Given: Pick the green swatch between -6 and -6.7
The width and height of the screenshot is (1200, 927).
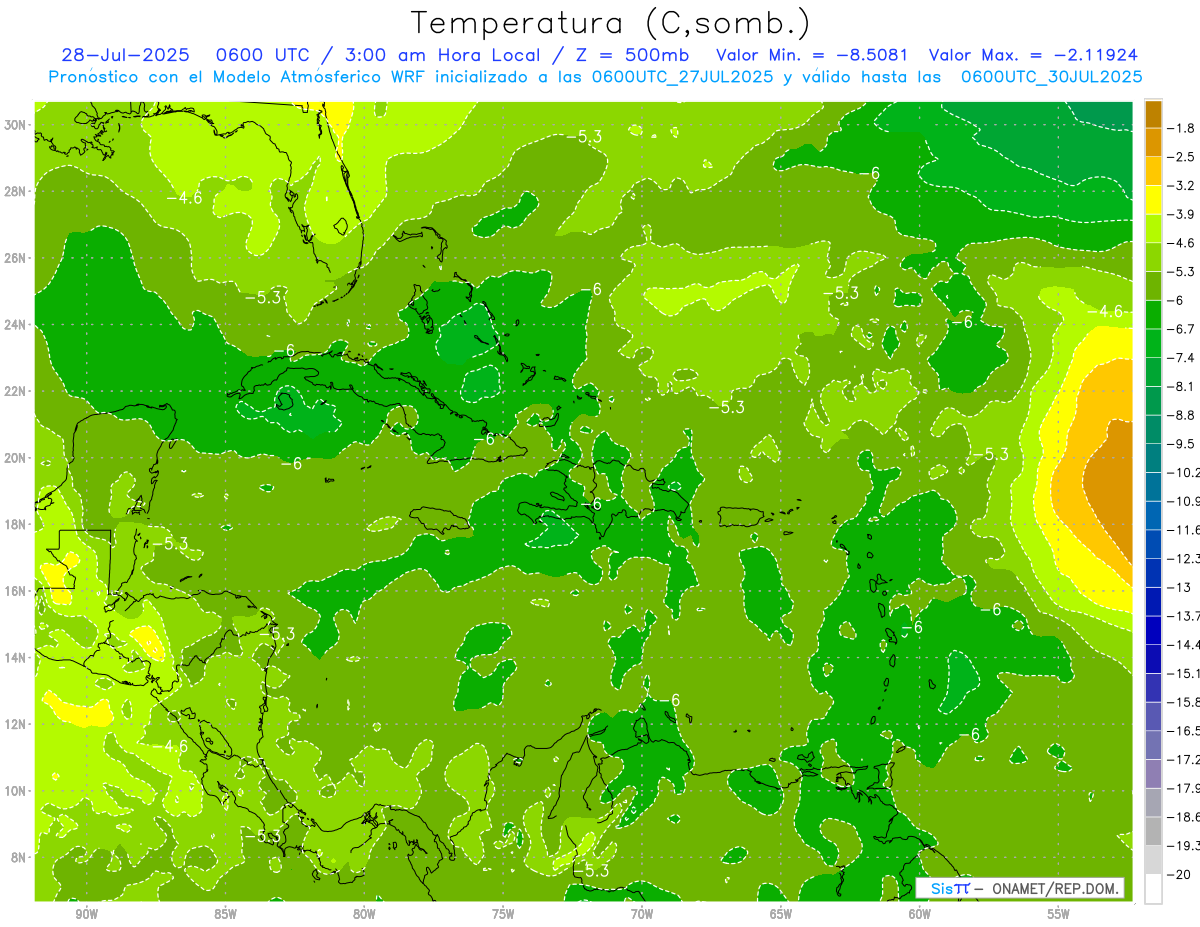Looking at the screenshot, I should (x=1153, y=314).
